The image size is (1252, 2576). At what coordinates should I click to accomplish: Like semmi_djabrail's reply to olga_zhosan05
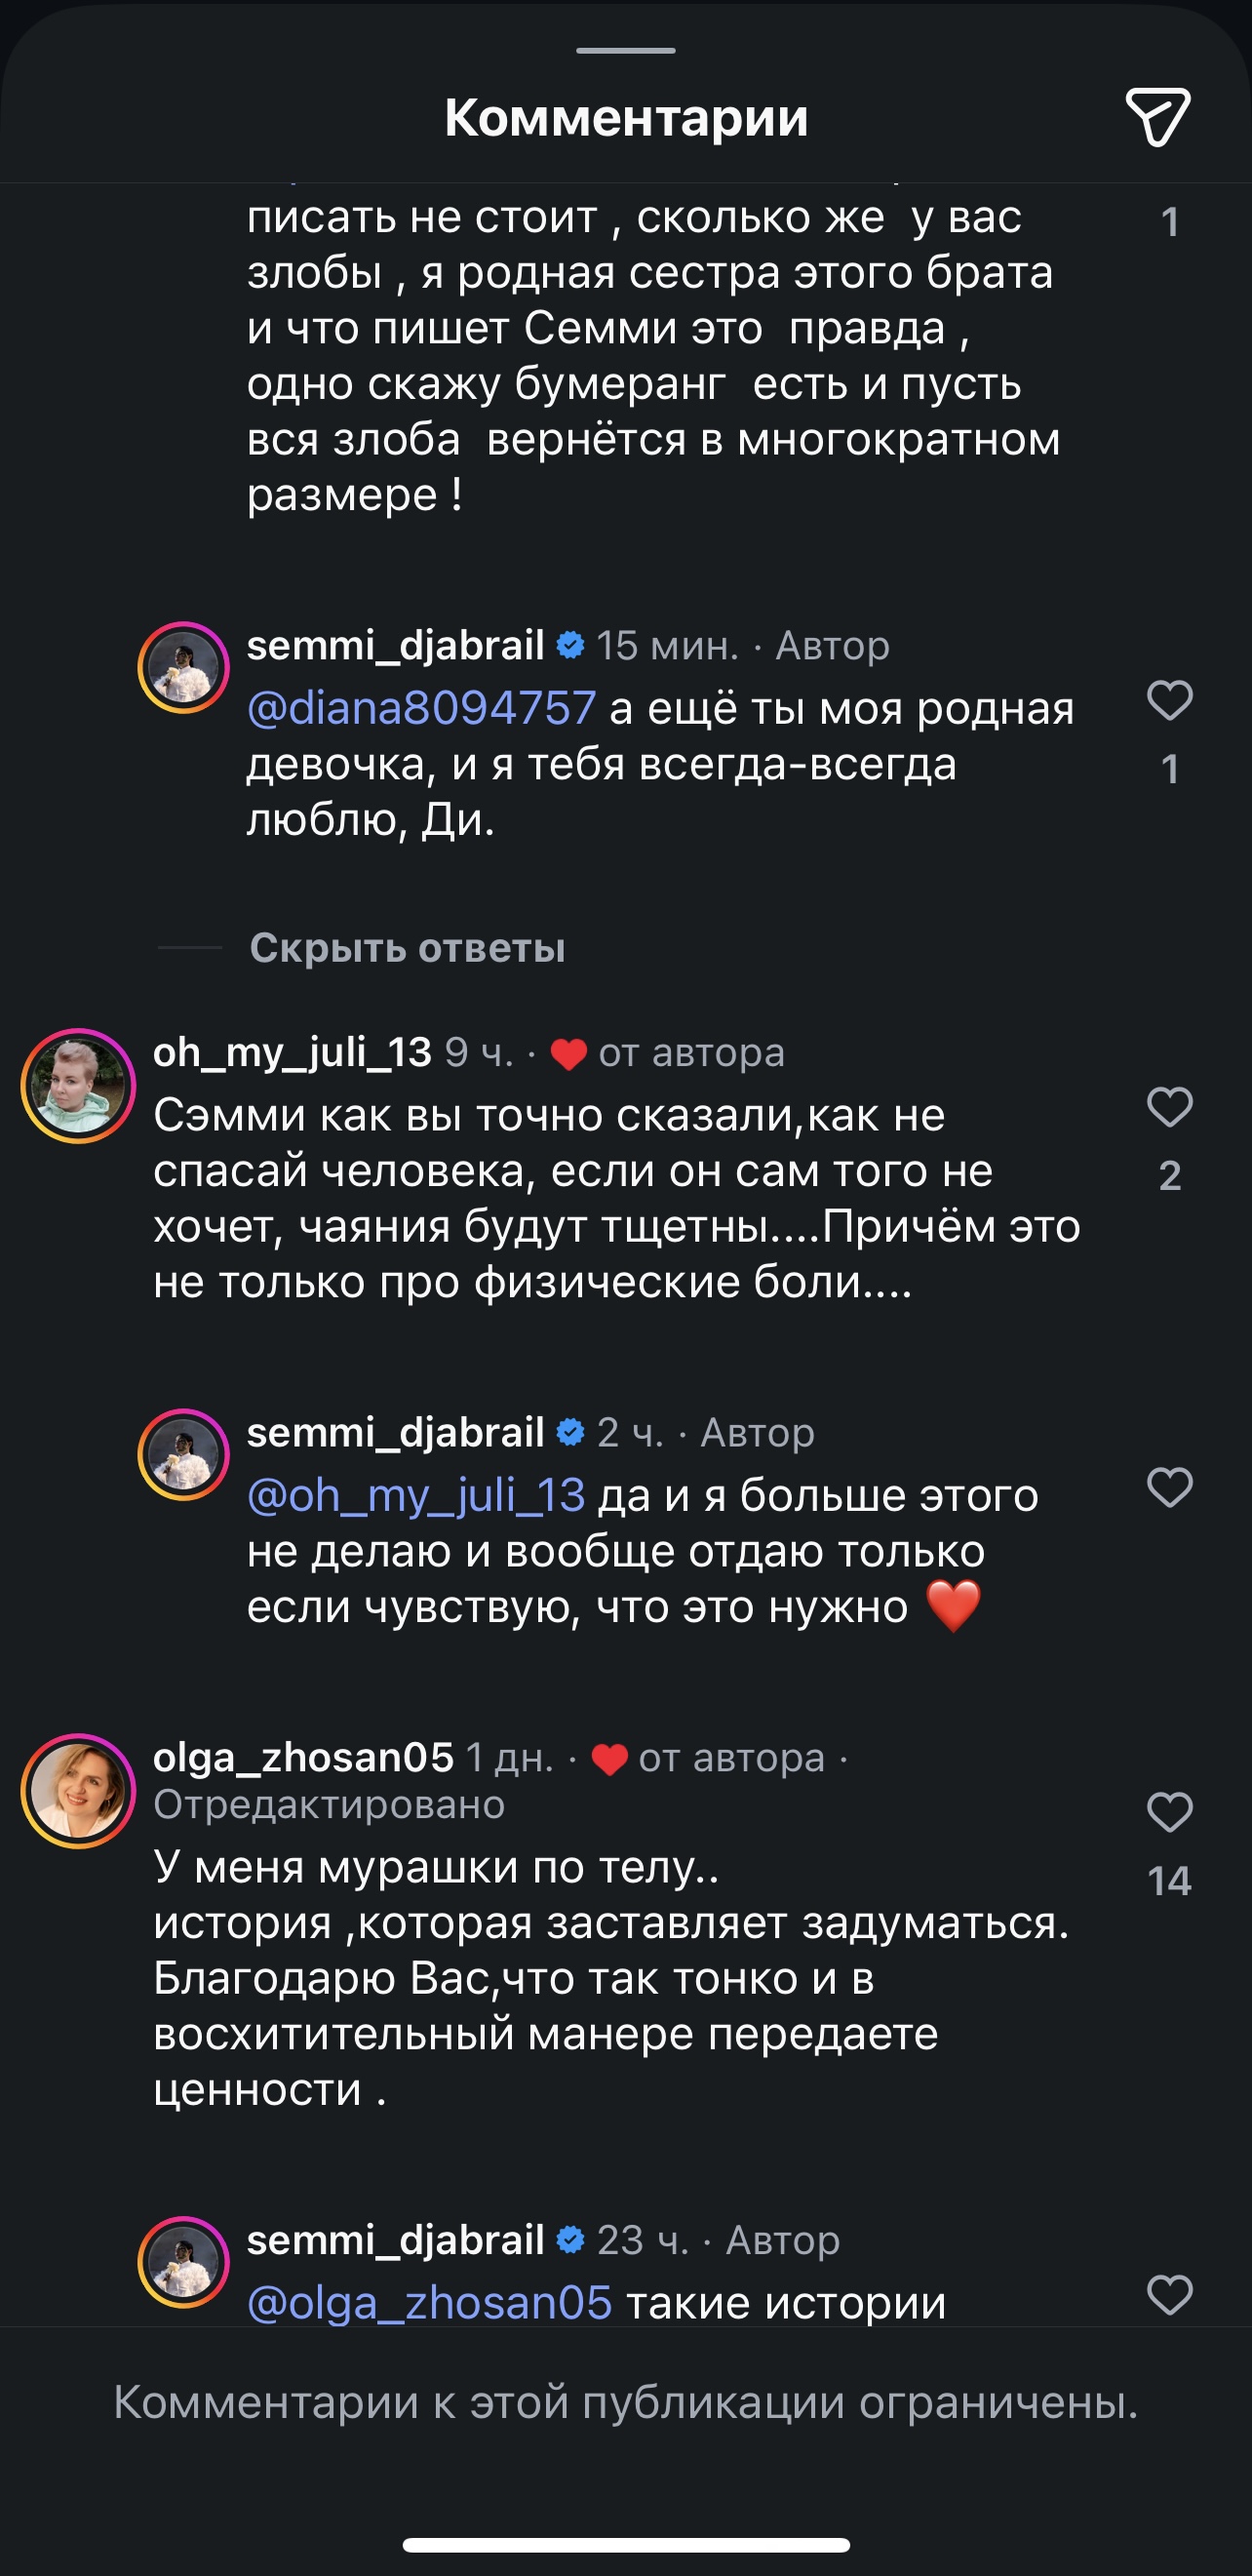tap(1169, 2294)
